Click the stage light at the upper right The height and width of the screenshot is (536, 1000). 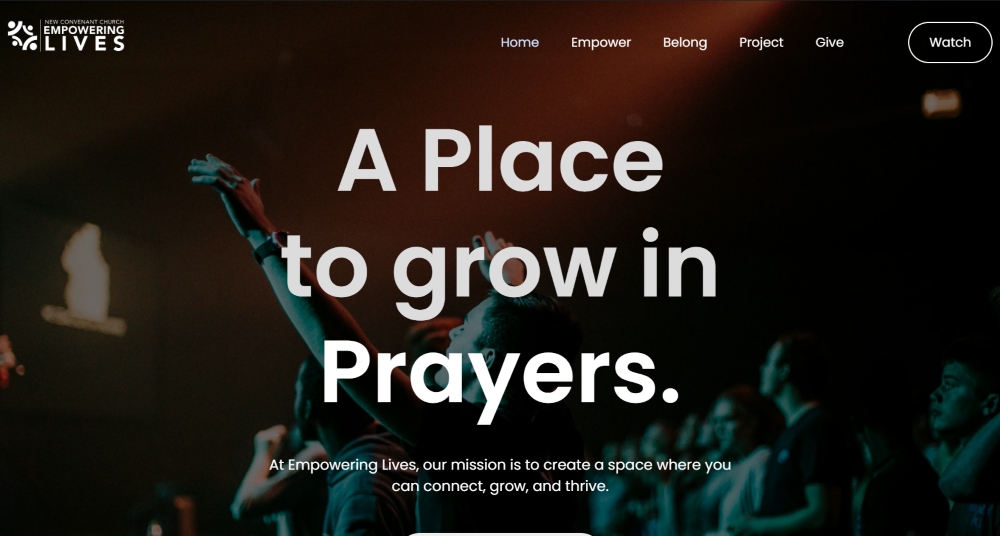coord(941,103)
